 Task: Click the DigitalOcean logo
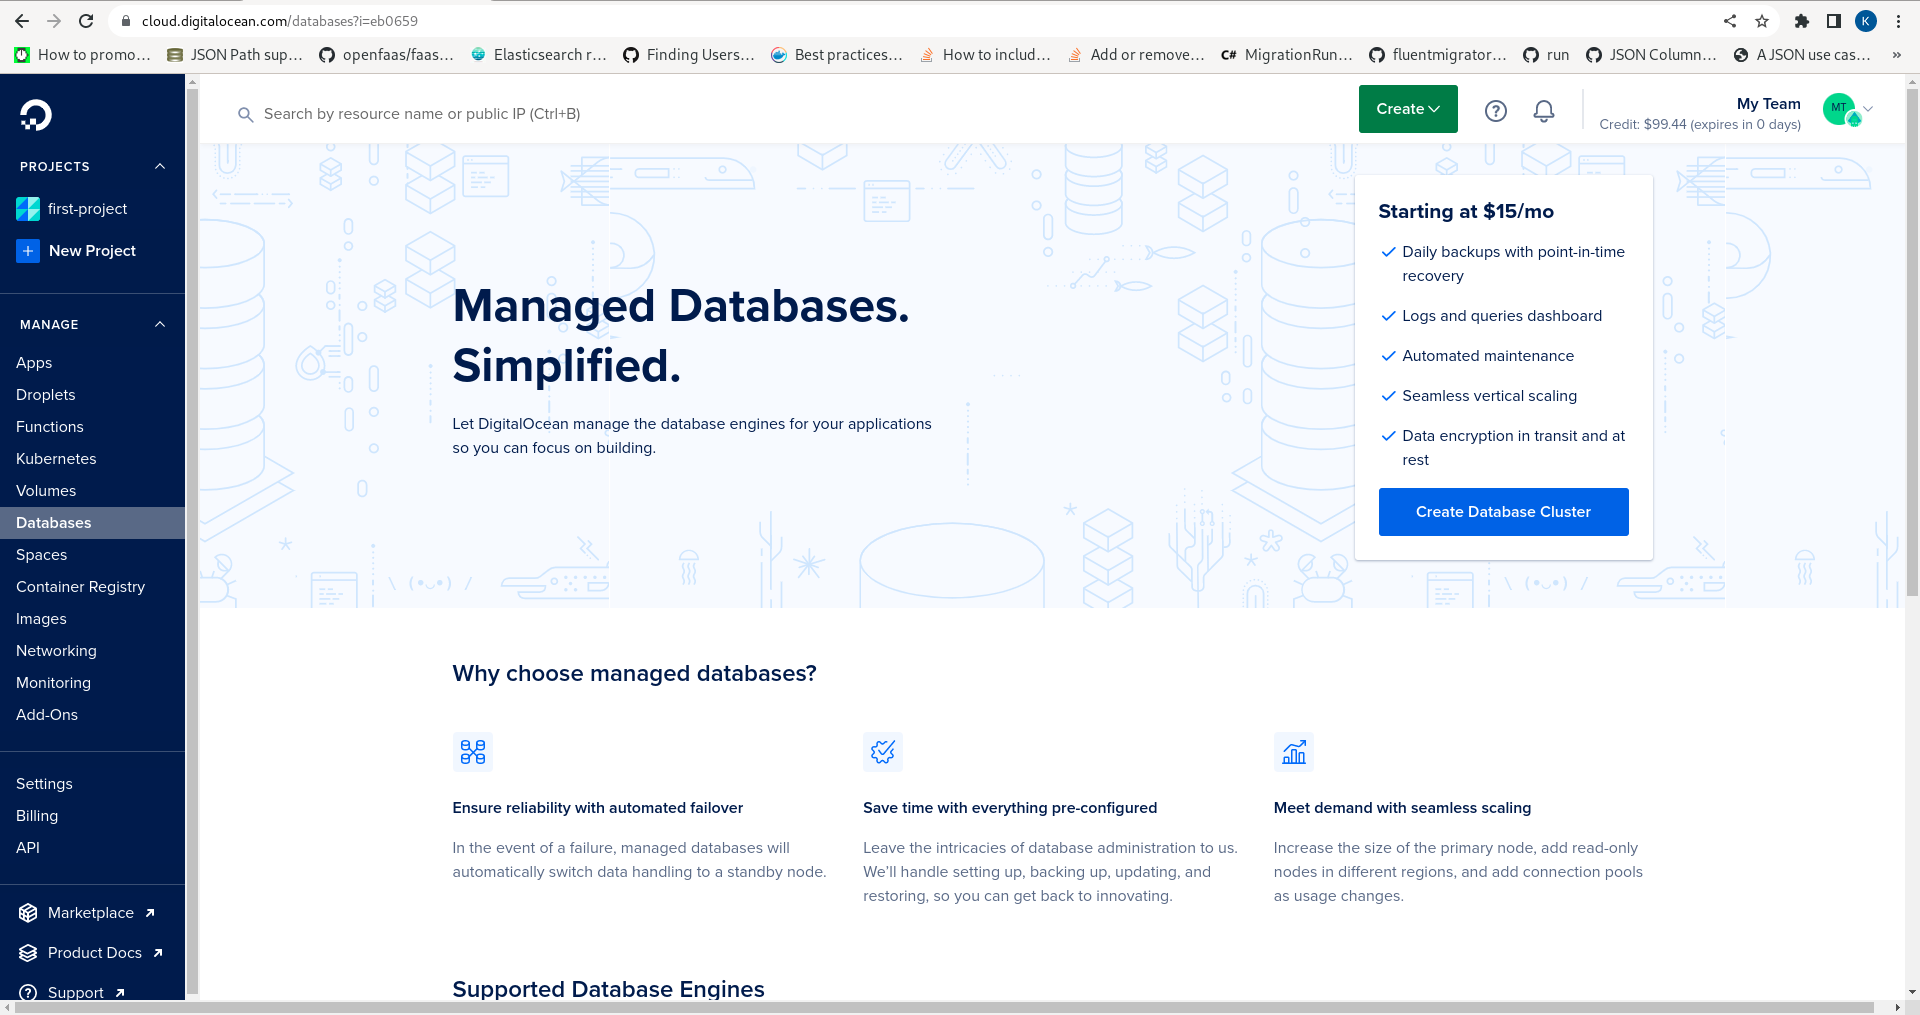pyautogui.click(x=36, y=115)
